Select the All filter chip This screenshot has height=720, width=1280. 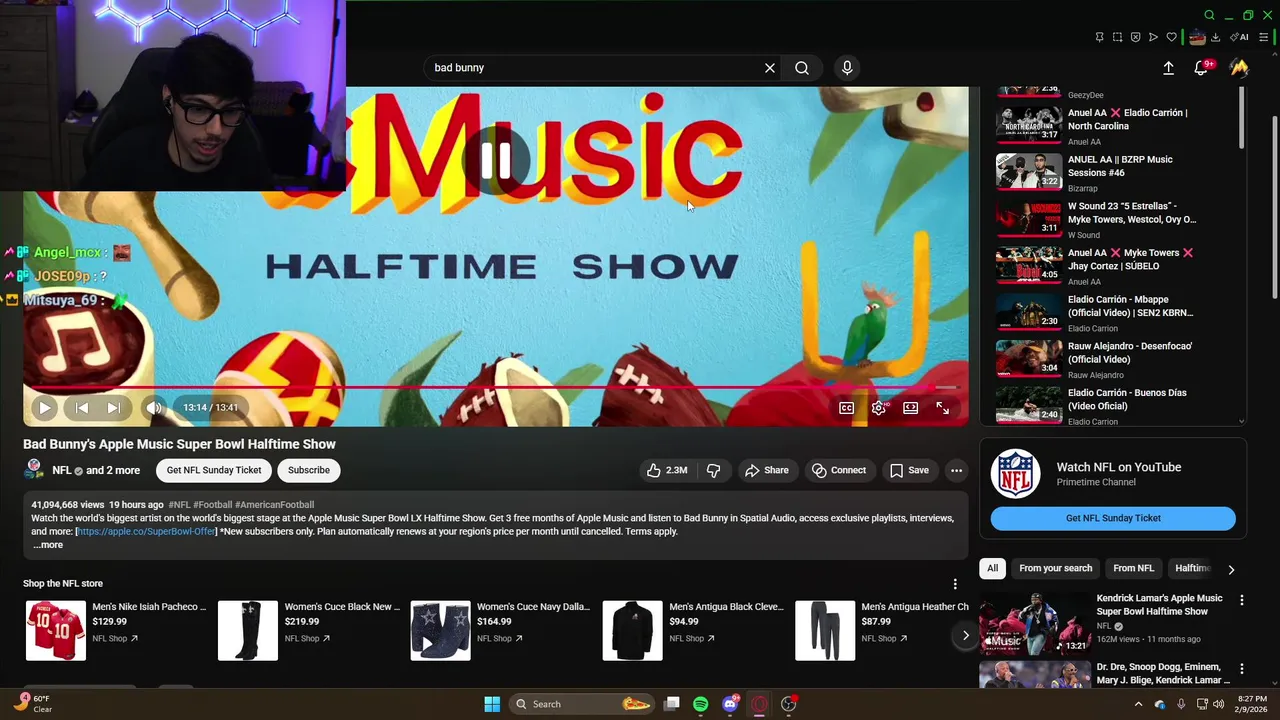(x=992, y=568)
